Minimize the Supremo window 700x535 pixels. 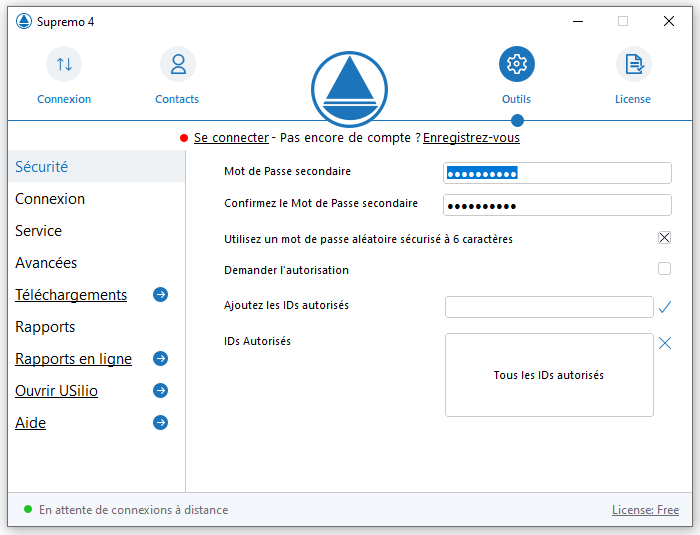[x=578, y=21]
